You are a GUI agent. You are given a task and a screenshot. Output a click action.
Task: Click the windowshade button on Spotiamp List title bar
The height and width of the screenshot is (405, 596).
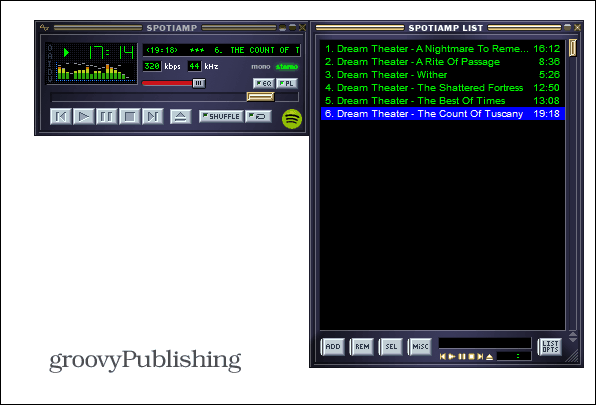[x=567, y=27]
